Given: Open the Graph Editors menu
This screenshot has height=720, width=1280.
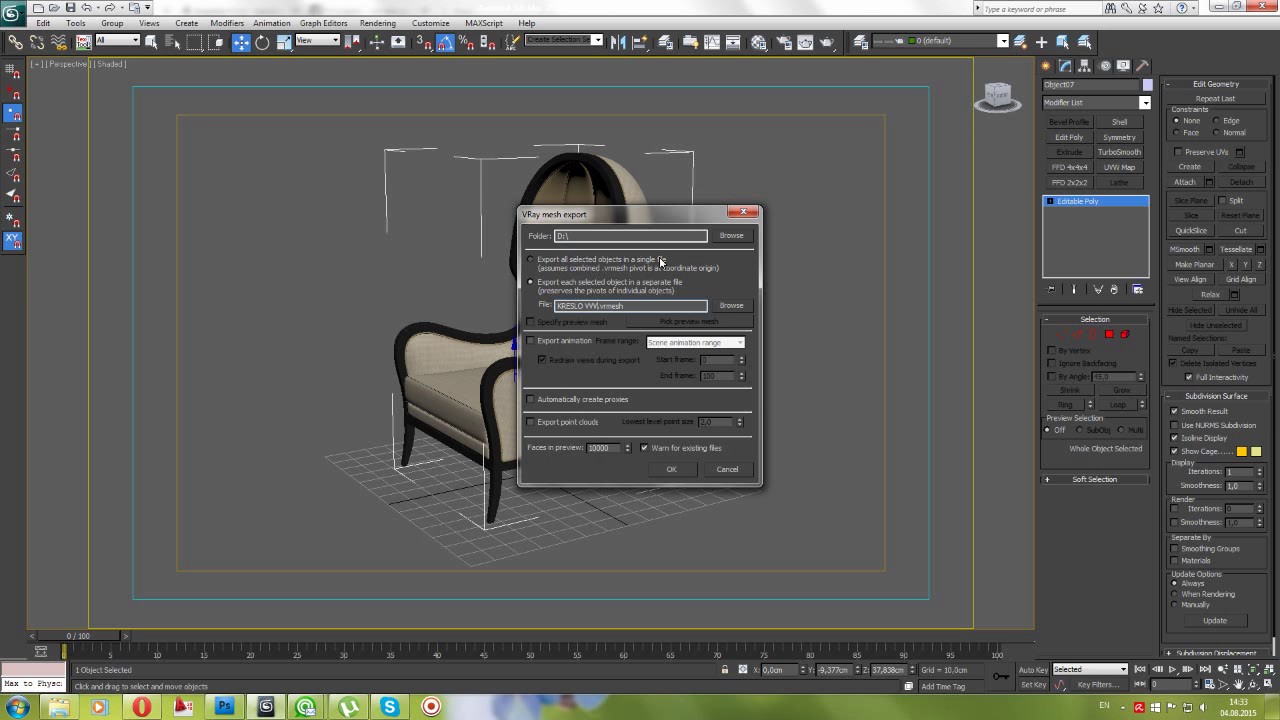Looking at the screenshot, I should pos(324,23).
